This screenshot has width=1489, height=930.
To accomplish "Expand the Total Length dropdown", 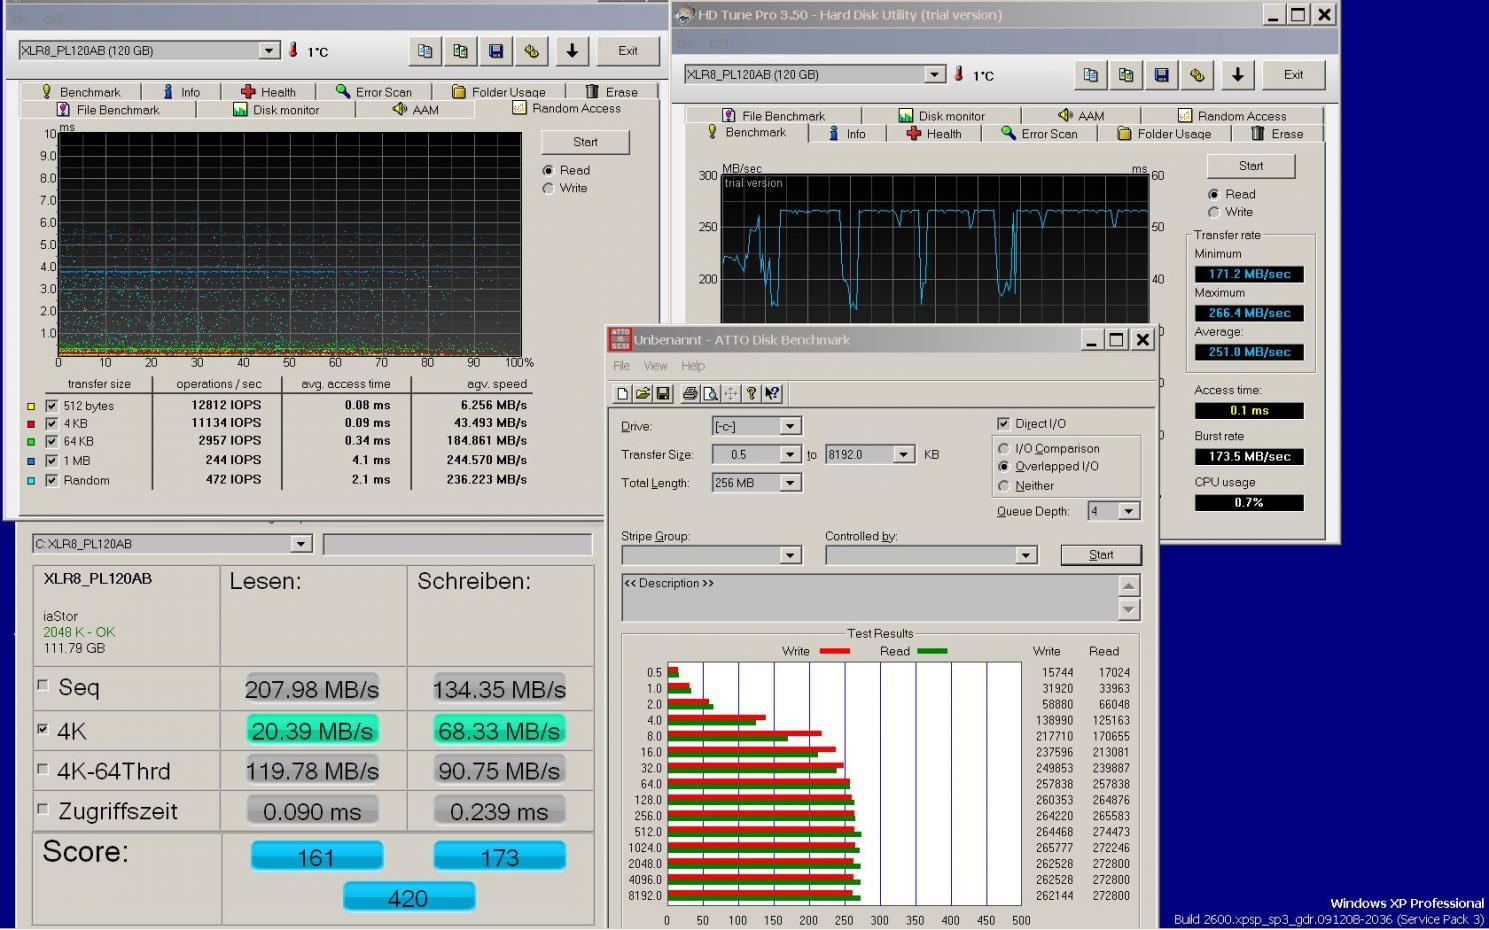I will [789, 483].
